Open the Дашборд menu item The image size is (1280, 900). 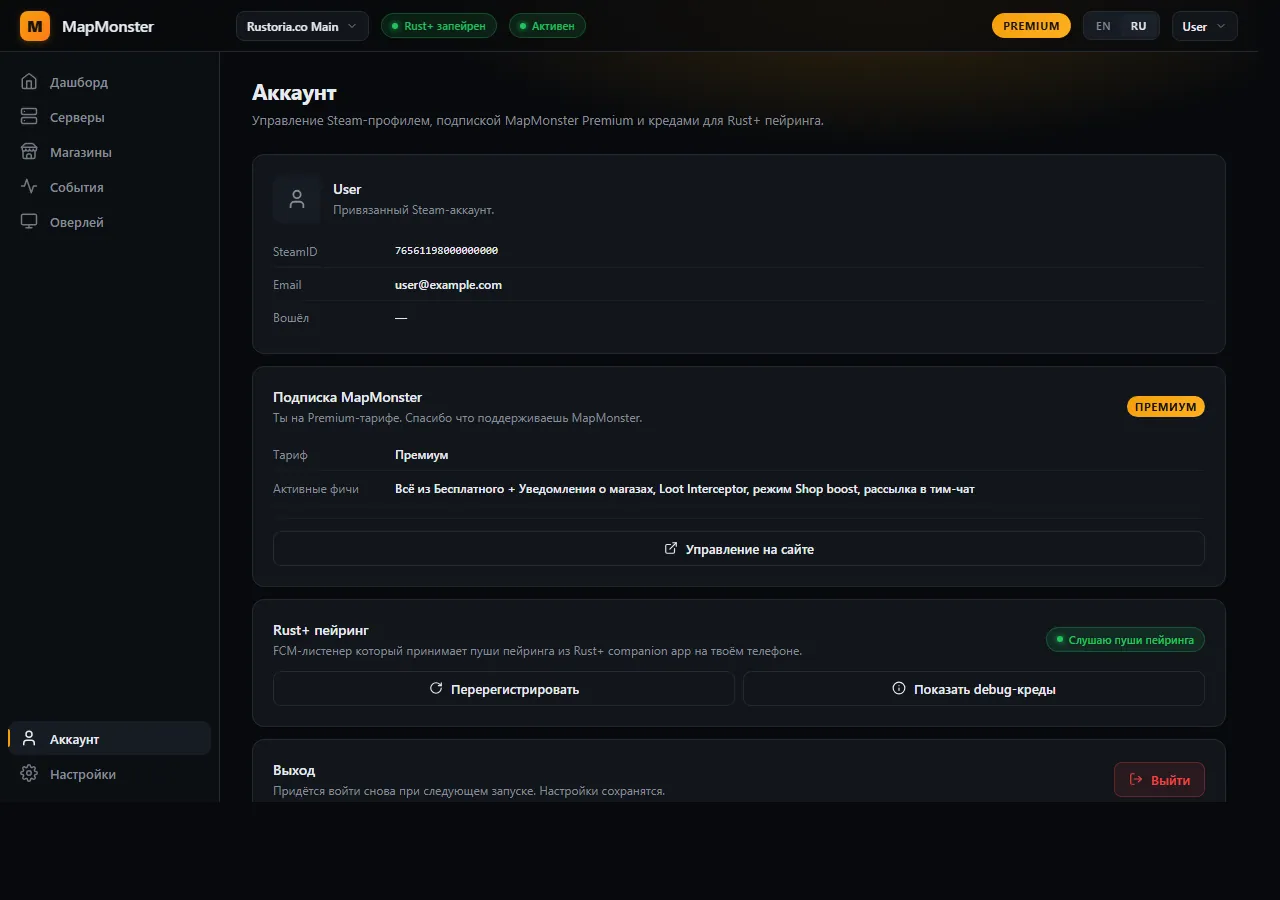[109, 82]
